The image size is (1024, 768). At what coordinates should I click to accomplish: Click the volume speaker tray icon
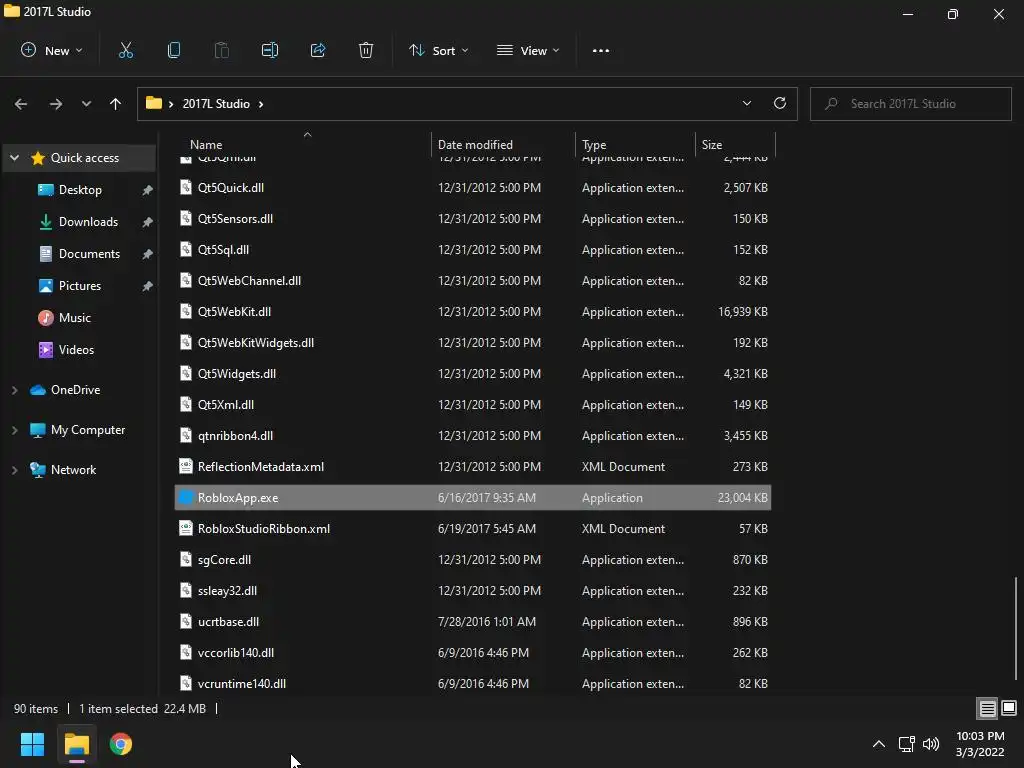pyautogui.click(x=931, y=744)
